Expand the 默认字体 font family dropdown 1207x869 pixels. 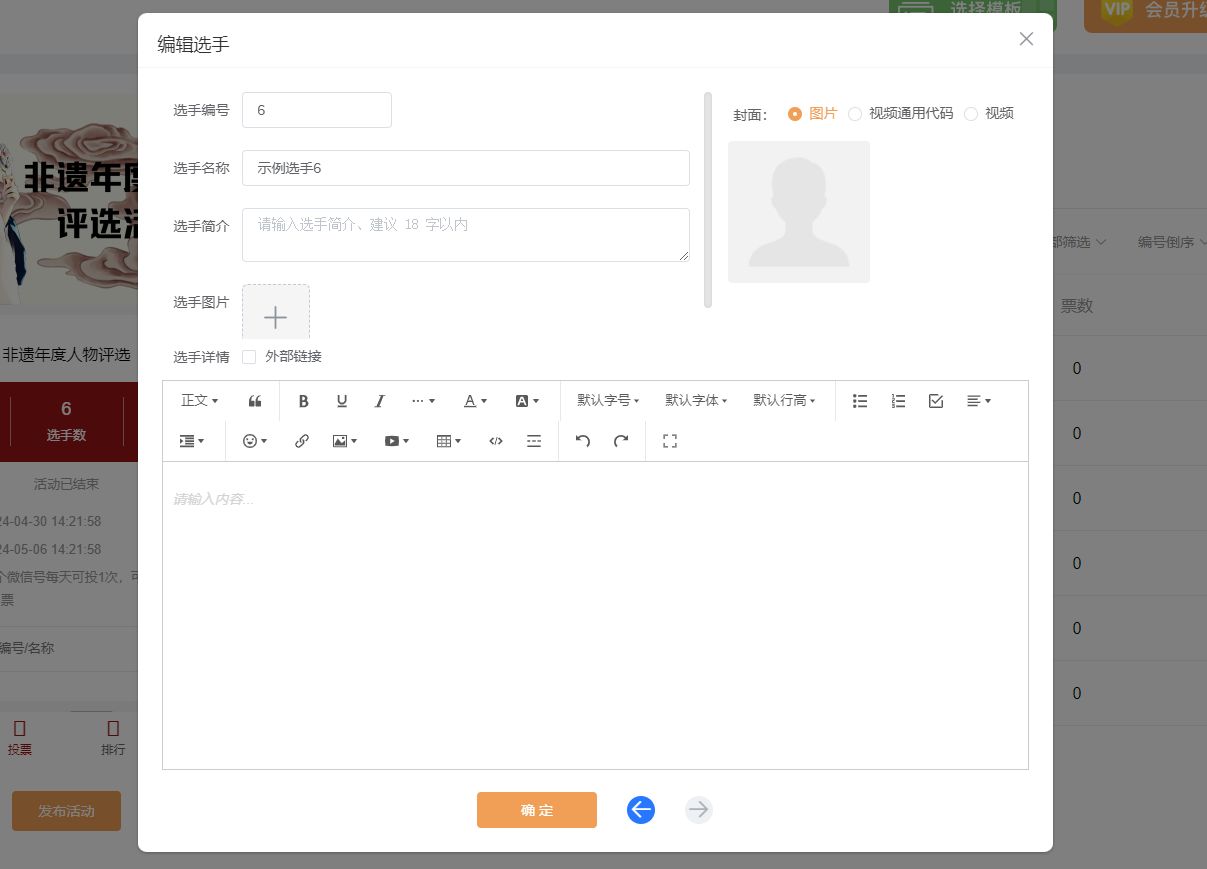(x=696, y=401)
